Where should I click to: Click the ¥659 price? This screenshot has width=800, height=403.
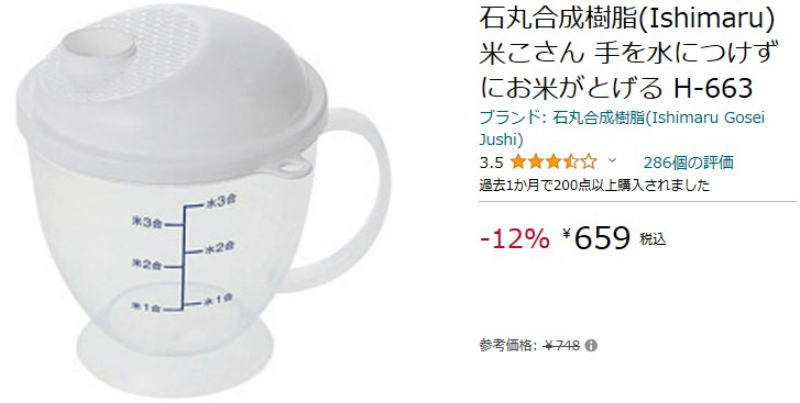point(597,238)
